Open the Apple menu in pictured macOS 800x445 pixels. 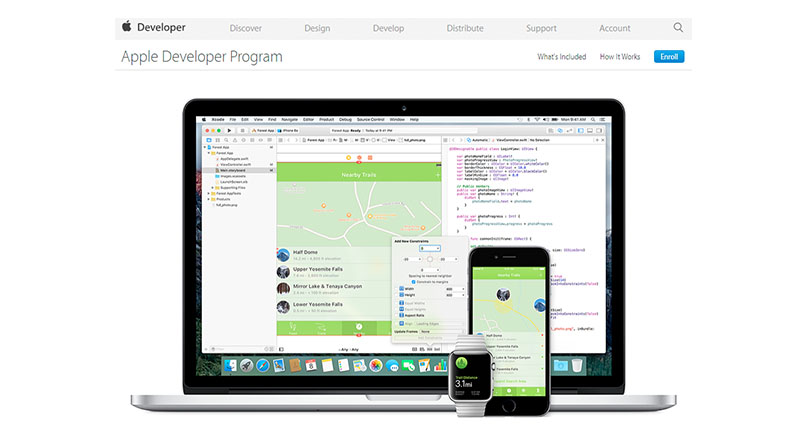click(204, 119)
